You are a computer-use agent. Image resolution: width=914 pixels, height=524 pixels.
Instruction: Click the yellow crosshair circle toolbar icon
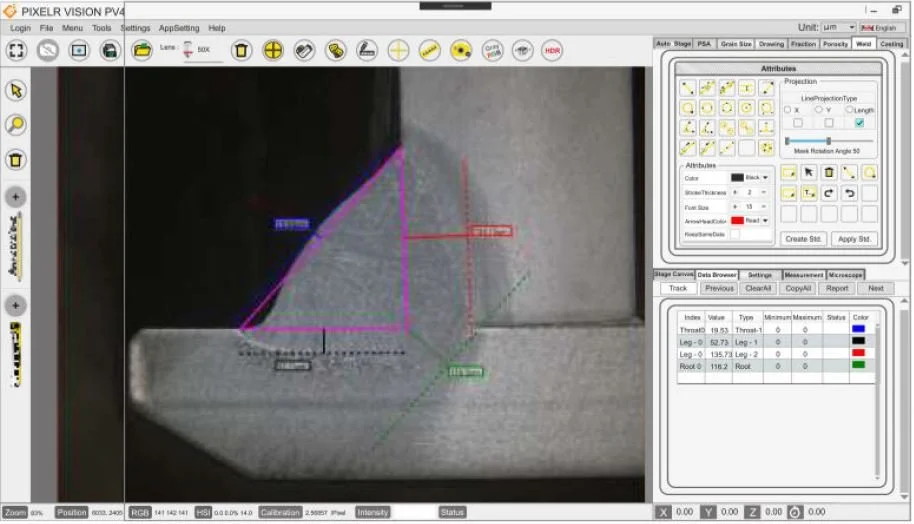273,51
